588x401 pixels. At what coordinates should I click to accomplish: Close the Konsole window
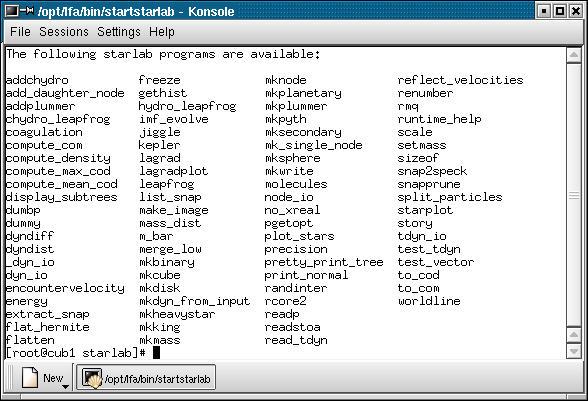pos(575,11)
